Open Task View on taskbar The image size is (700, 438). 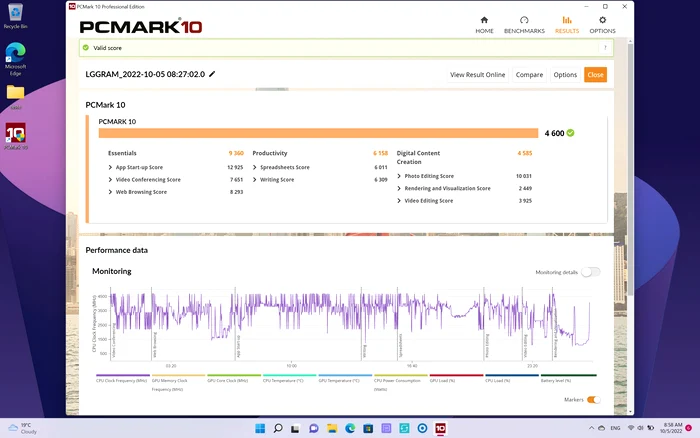[295, 429]
